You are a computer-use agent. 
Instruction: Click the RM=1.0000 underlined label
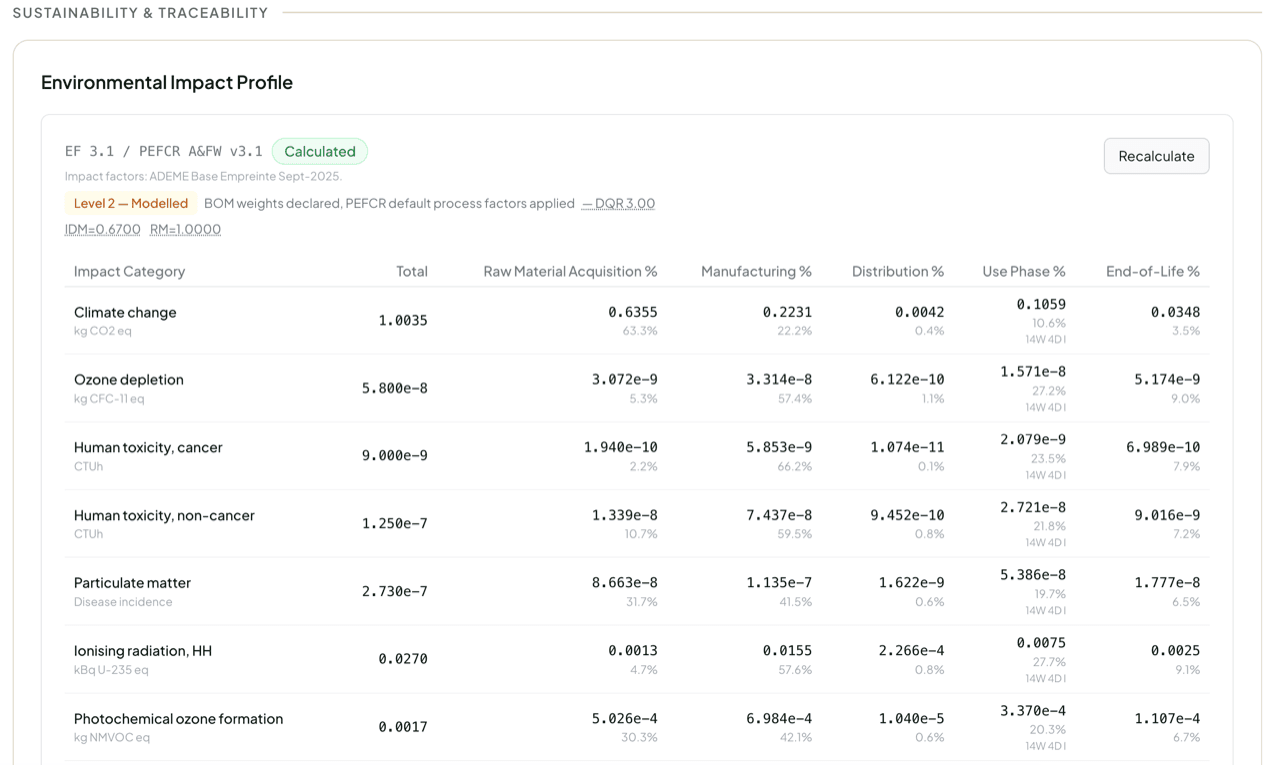(x=185, y=229)
